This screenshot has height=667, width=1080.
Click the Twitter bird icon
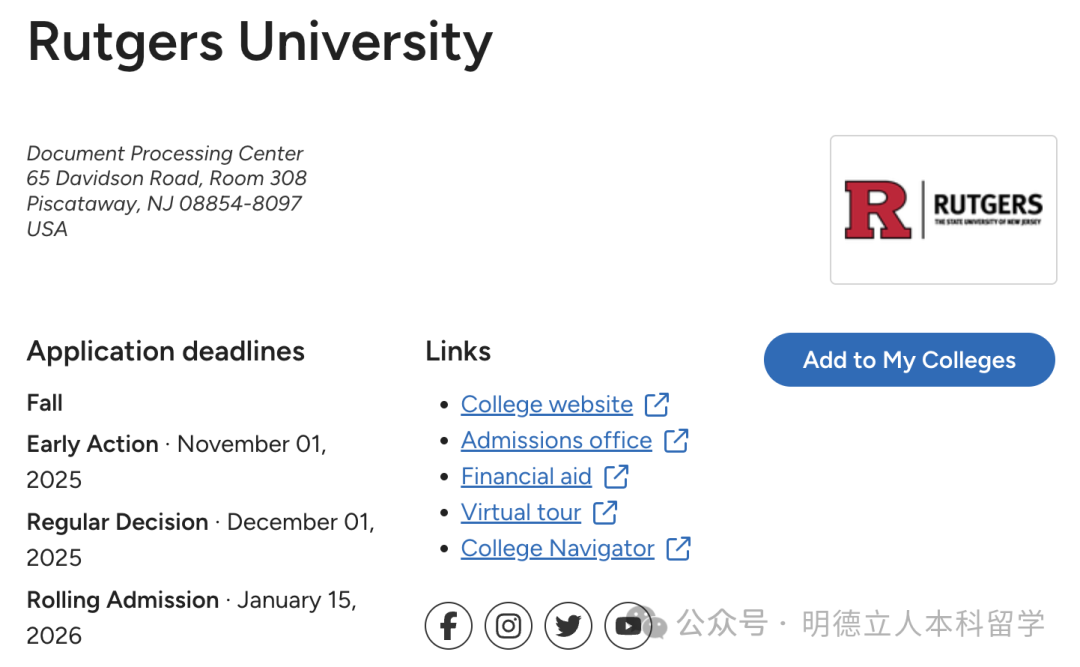click(568, 626)
